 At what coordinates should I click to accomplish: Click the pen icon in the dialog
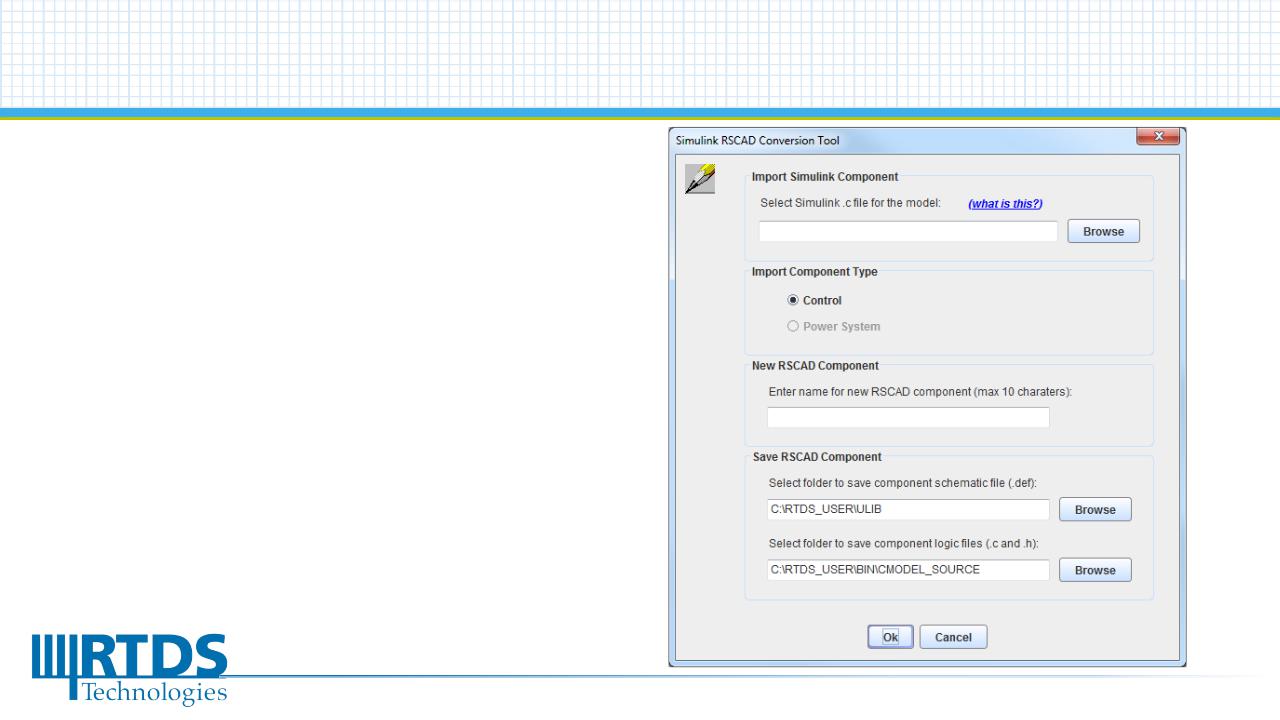pyautogui.click(x=700, y=177)
